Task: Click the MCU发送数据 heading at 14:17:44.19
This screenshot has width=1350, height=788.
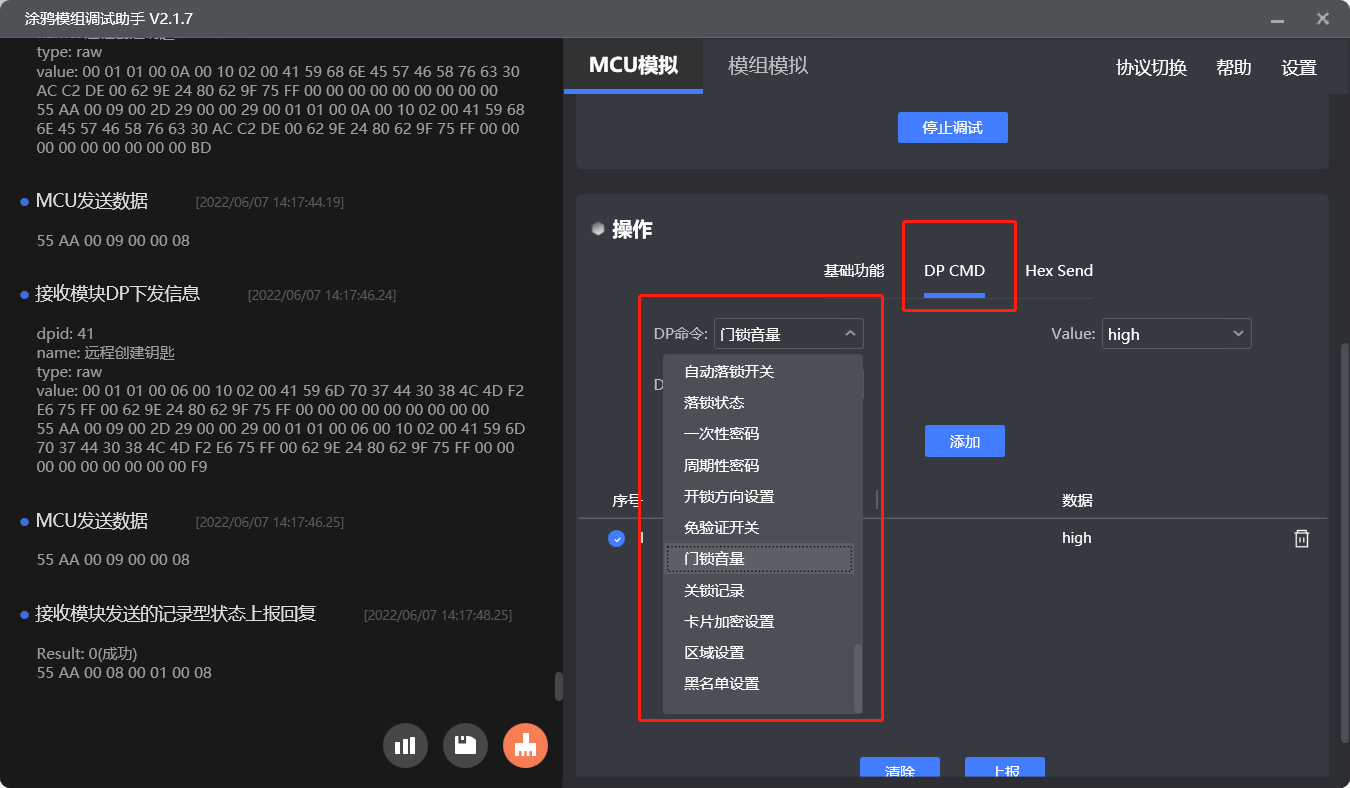Action: pyautogui.click(x=92, y=201)
